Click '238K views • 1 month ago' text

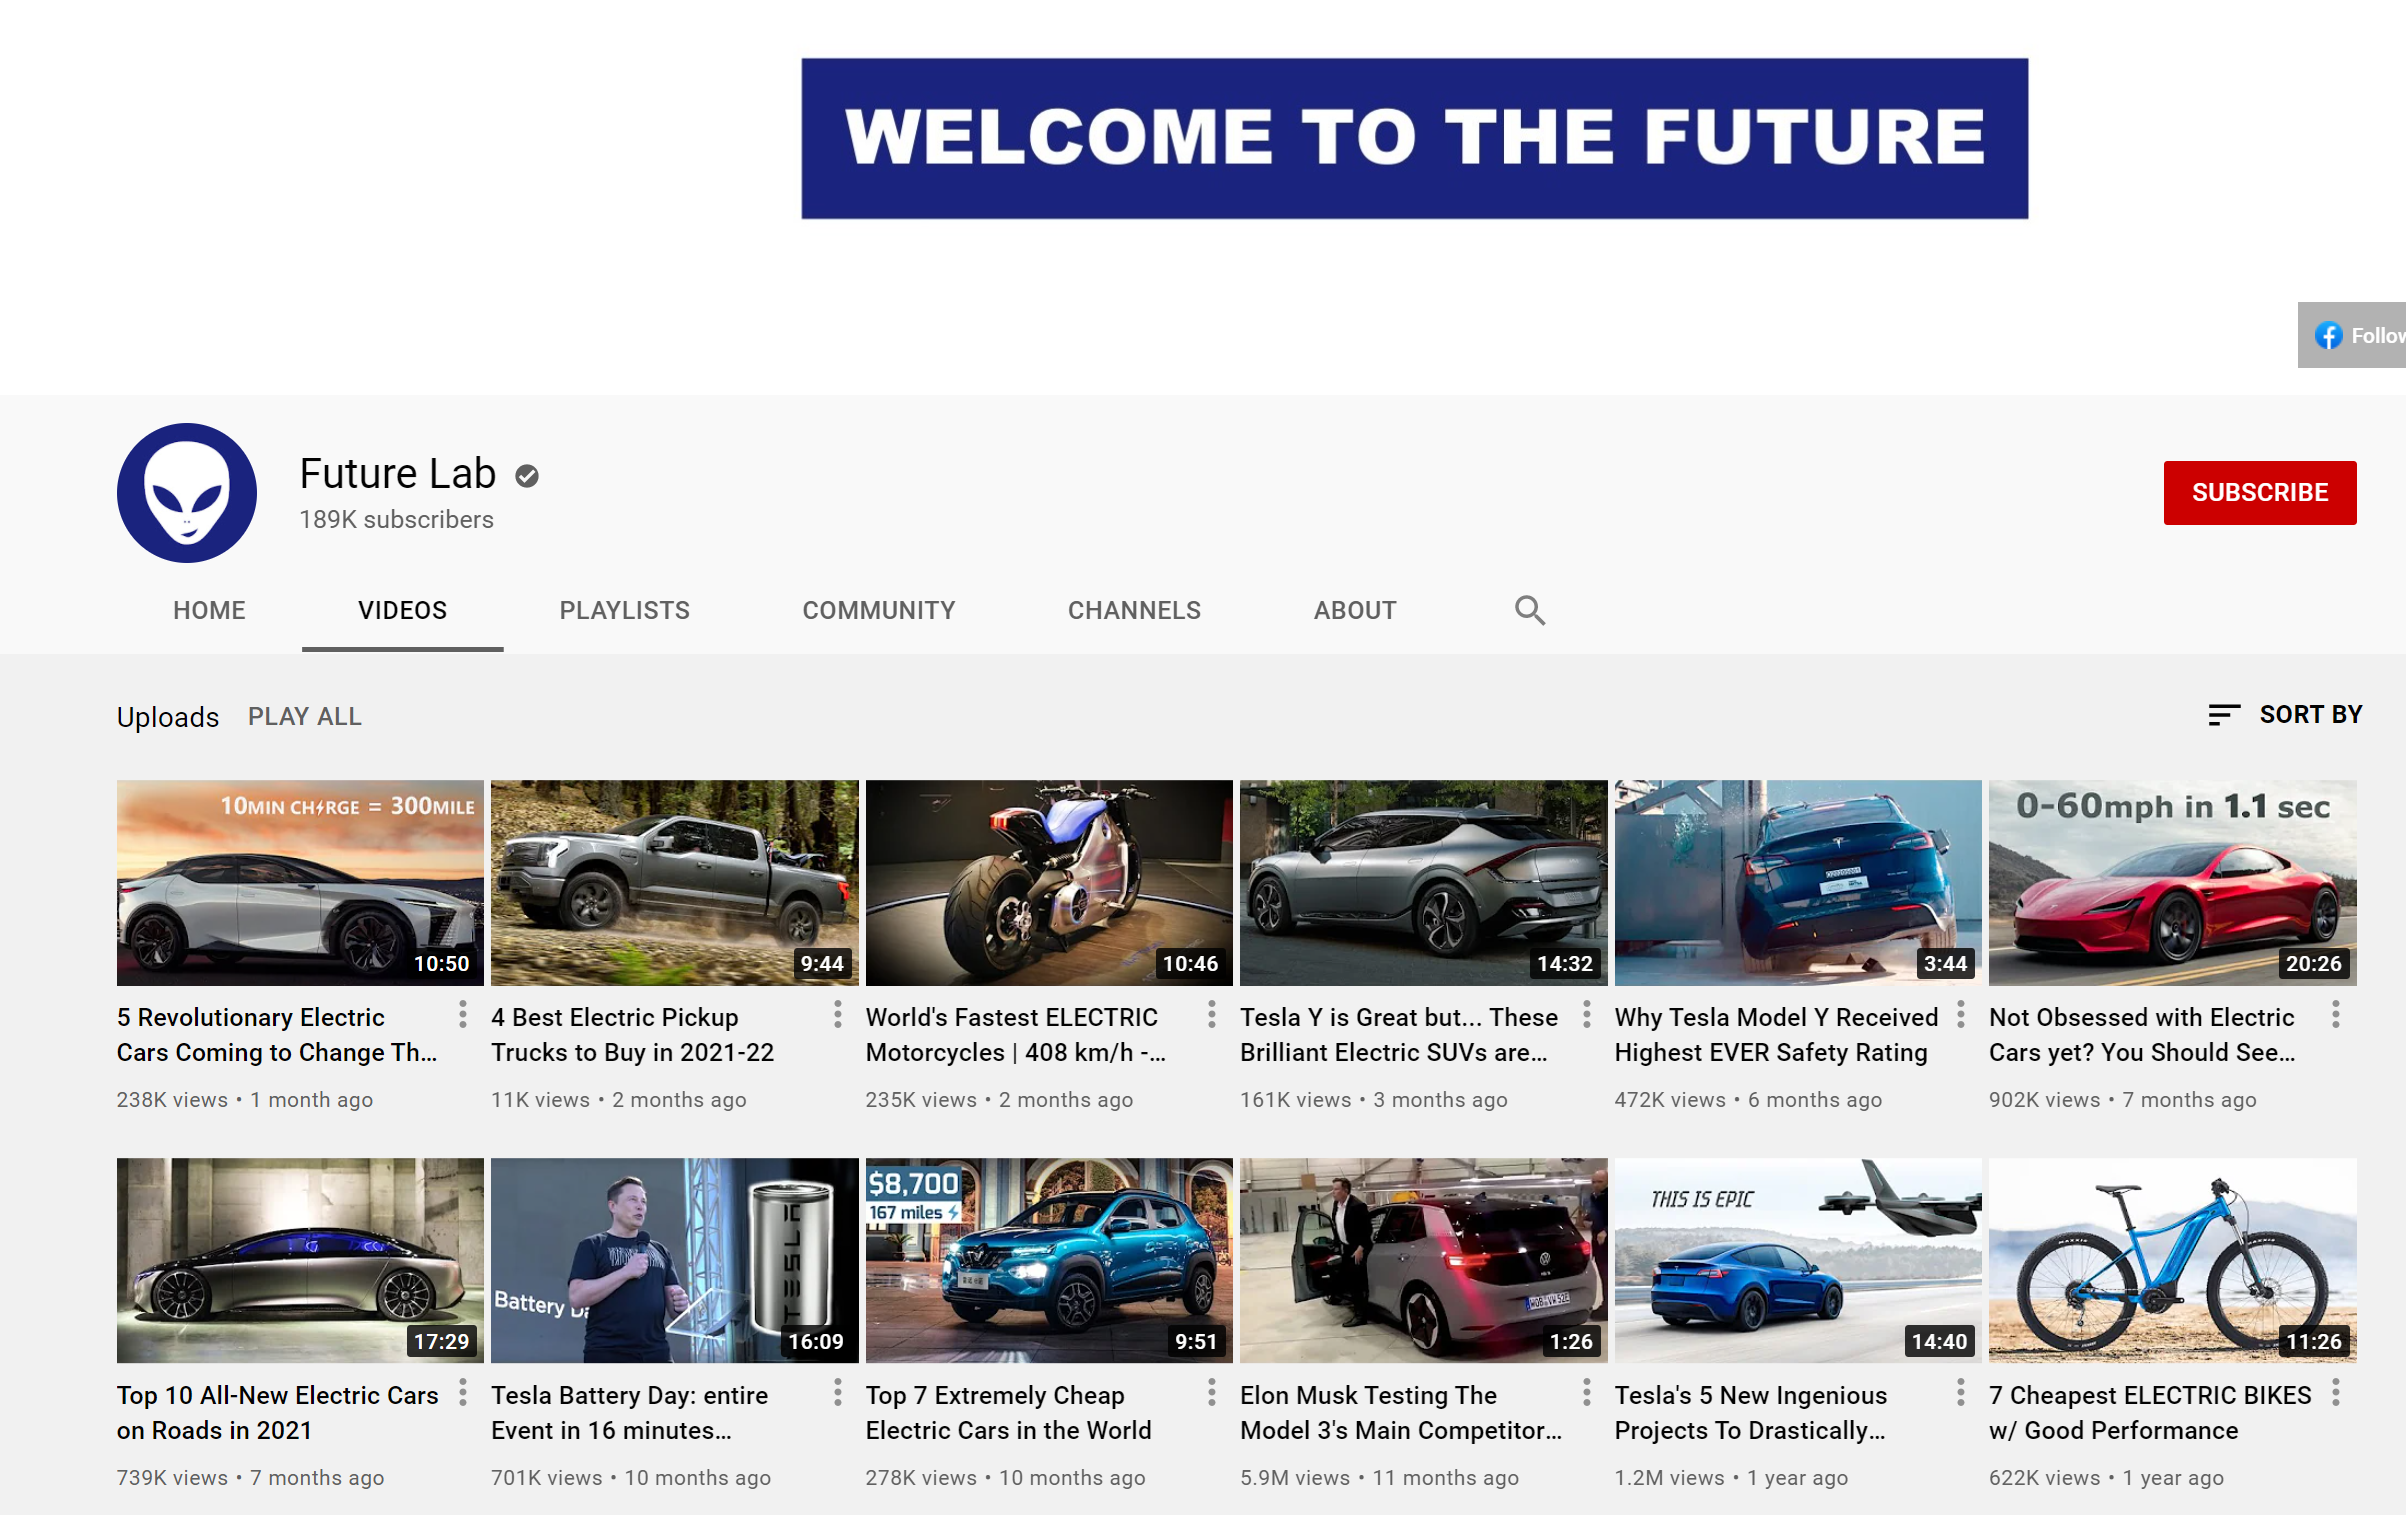(x=245, y=1100)
